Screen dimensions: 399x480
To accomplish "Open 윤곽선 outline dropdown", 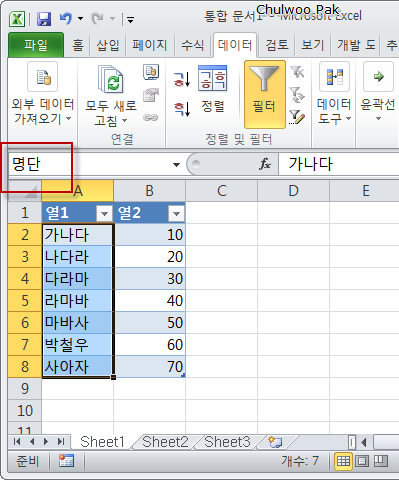I will point(378,93).
